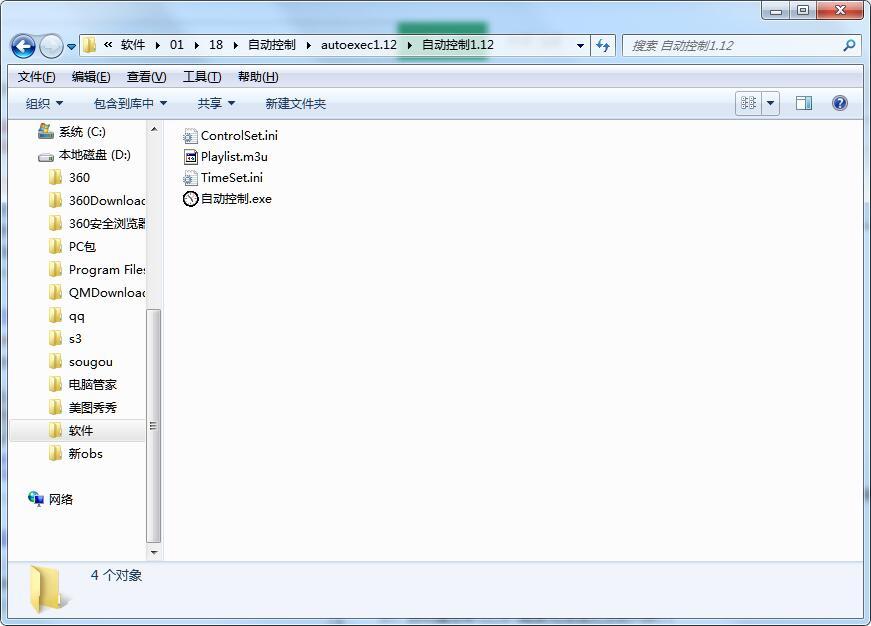The height and width of the screenshot is (626, 871).
Task: Select the 360 folder in tree
Action: click(79, 178)
